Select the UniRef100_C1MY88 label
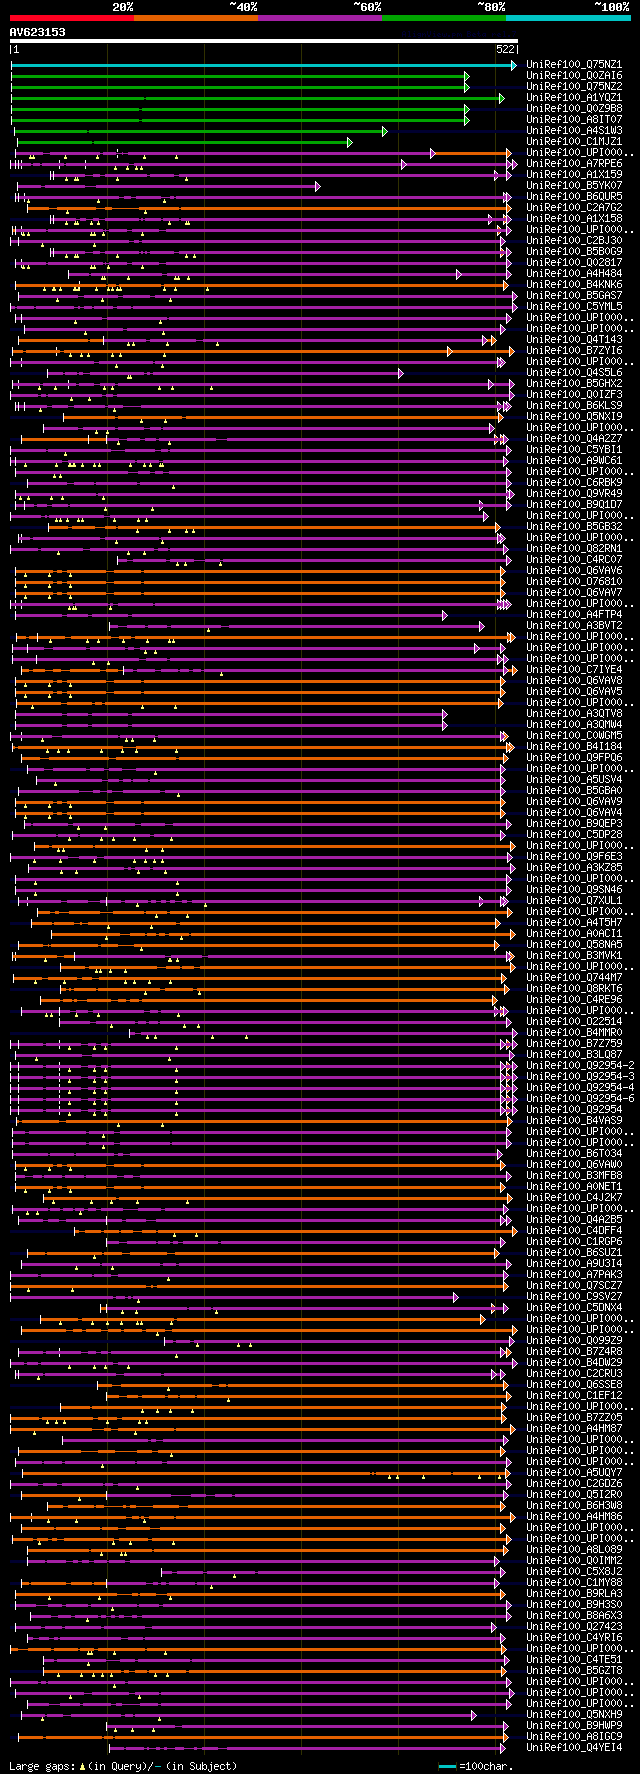 tap(574, 1583)
